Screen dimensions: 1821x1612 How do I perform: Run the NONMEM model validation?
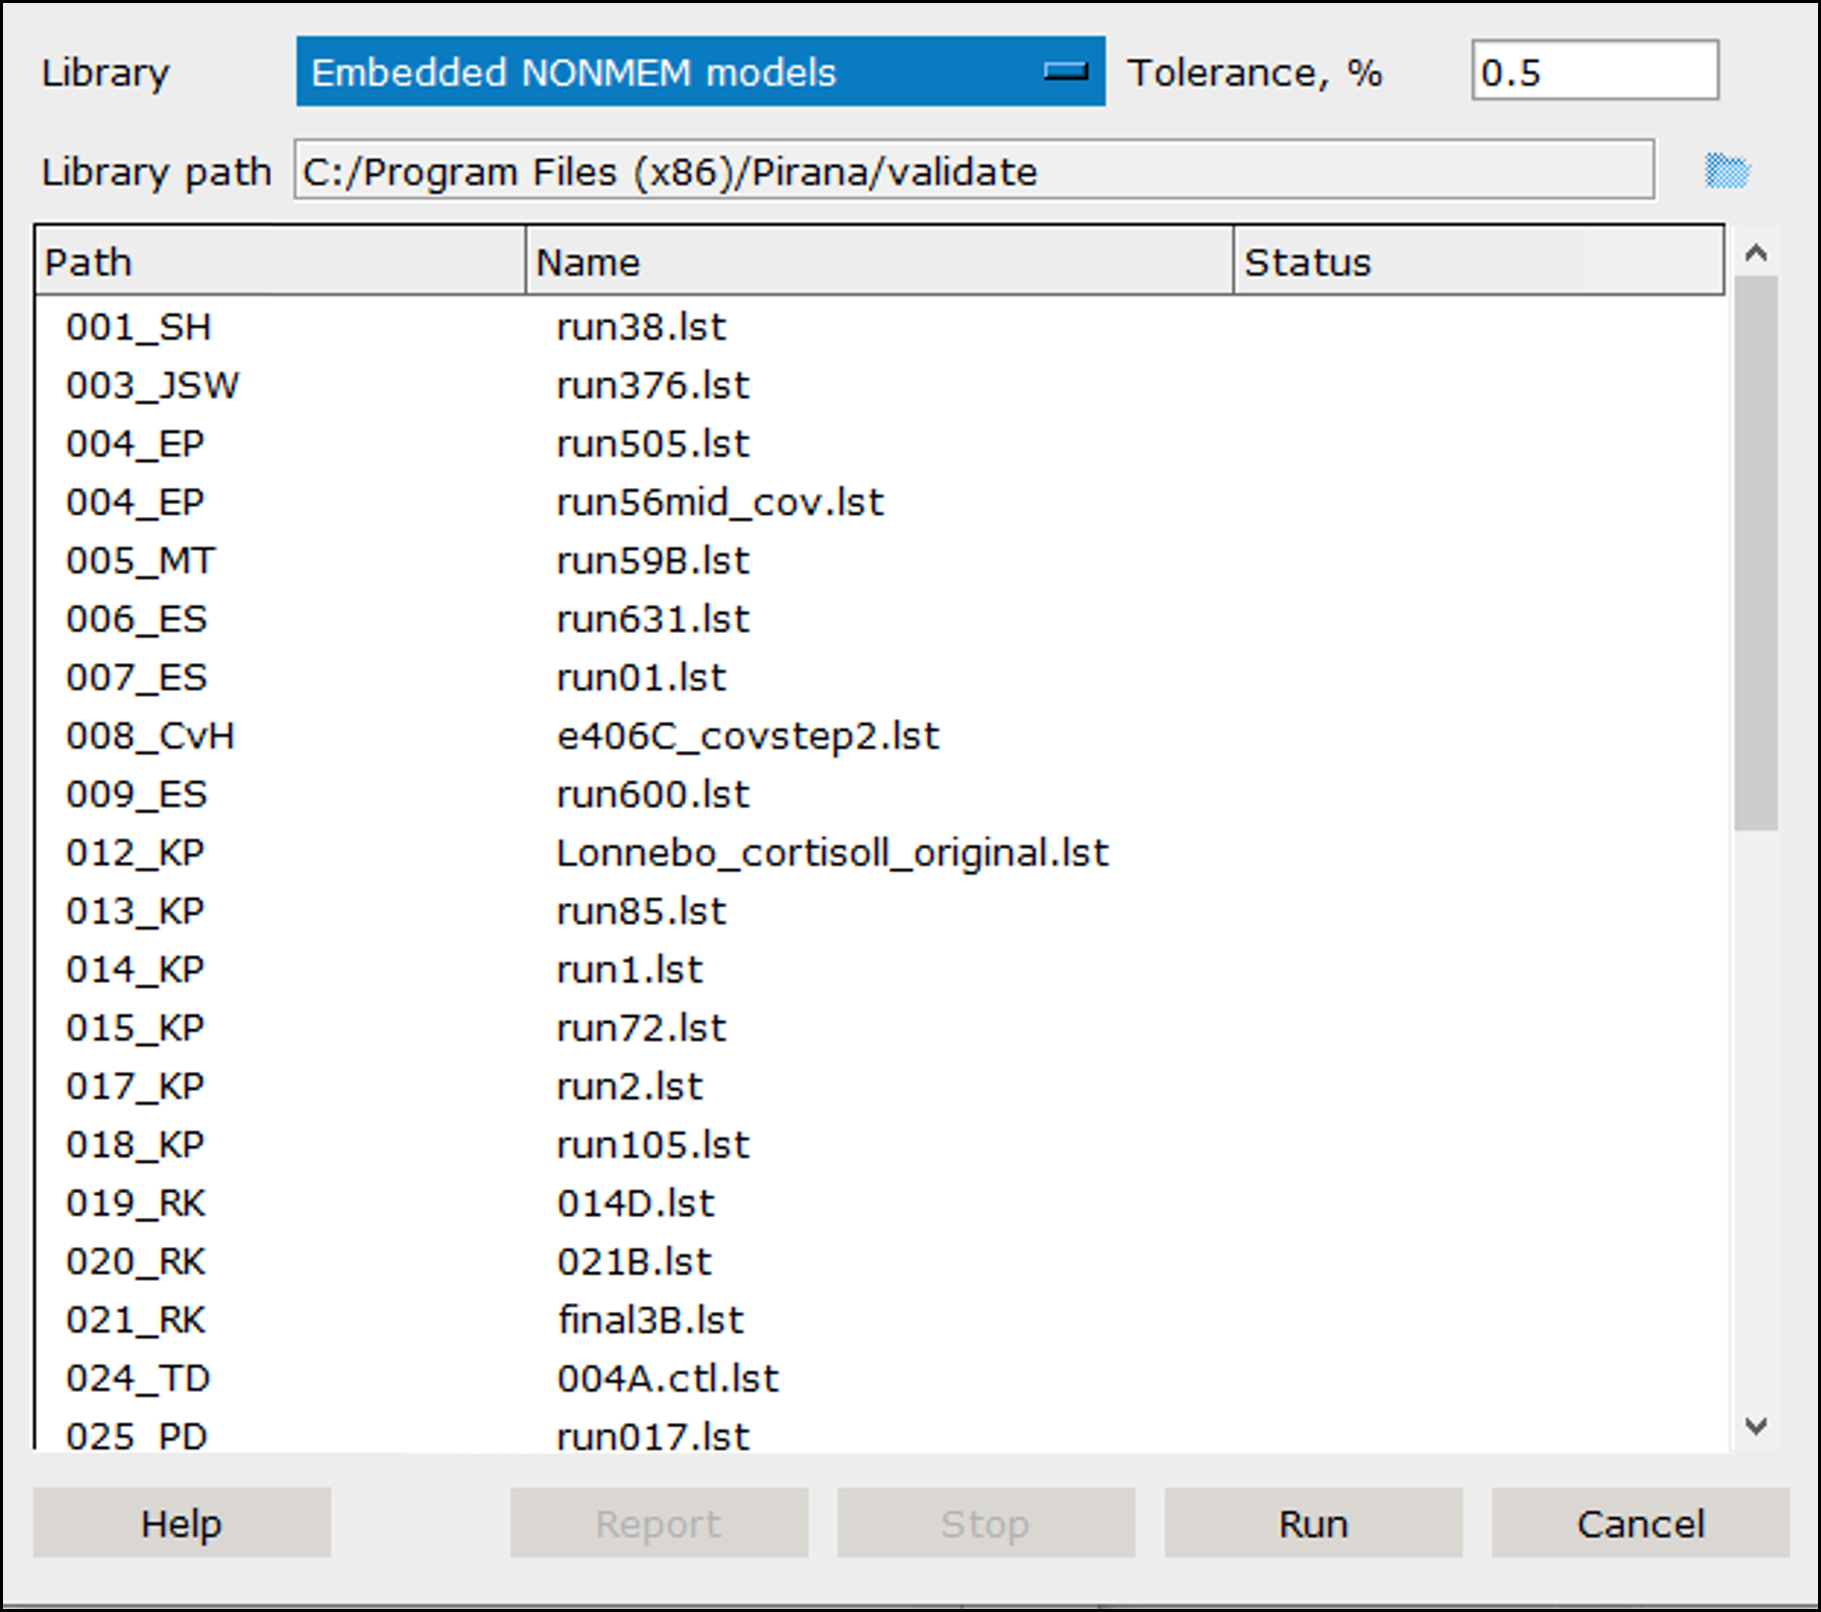1313,1523
